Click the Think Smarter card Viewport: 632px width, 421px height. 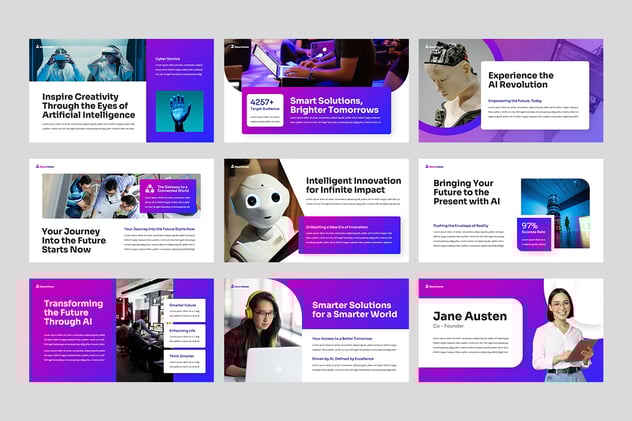[x=184, y=360]
